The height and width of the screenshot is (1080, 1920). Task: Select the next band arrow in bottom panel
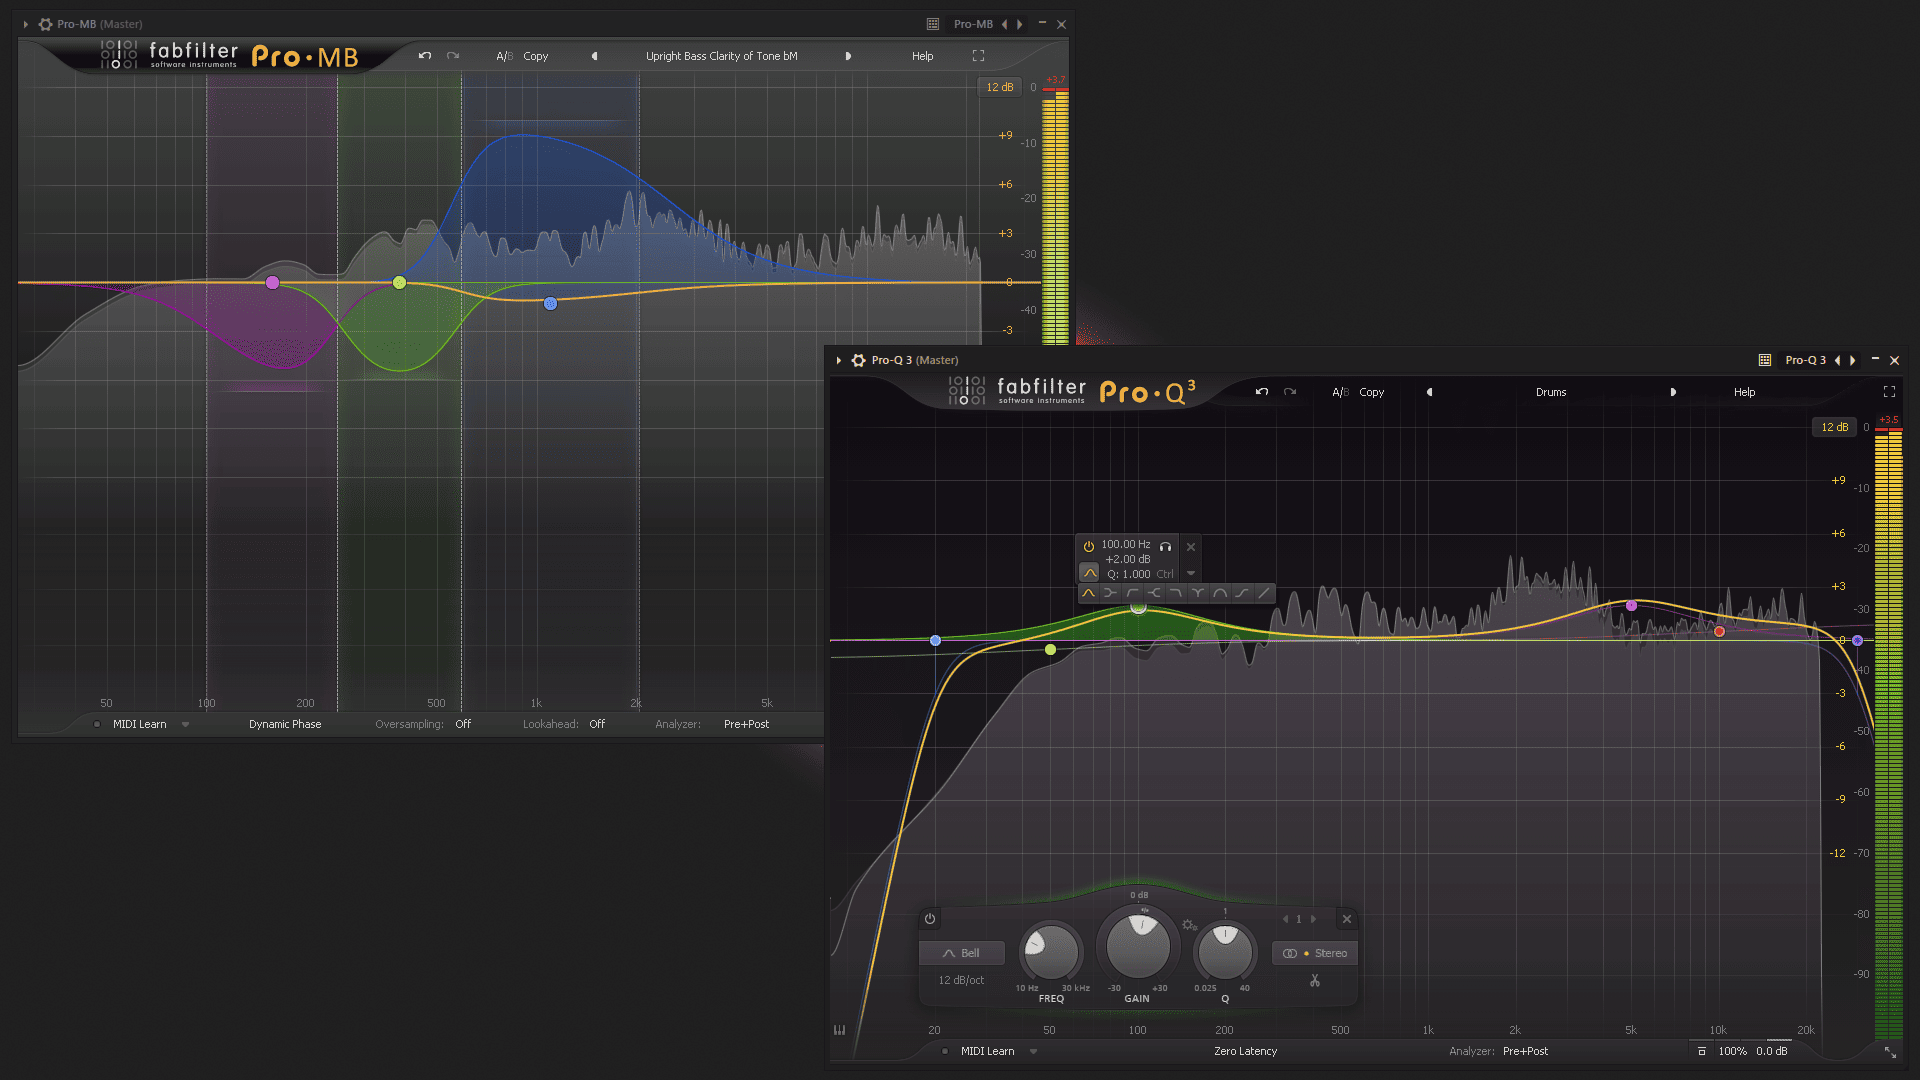point(1314,919)
